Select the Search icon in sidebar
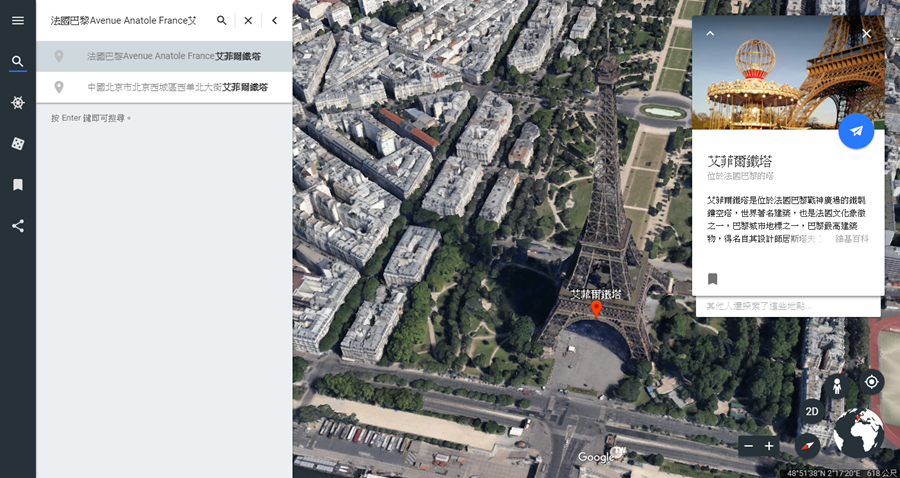This screenshot has width=900, height=478. 18,61
